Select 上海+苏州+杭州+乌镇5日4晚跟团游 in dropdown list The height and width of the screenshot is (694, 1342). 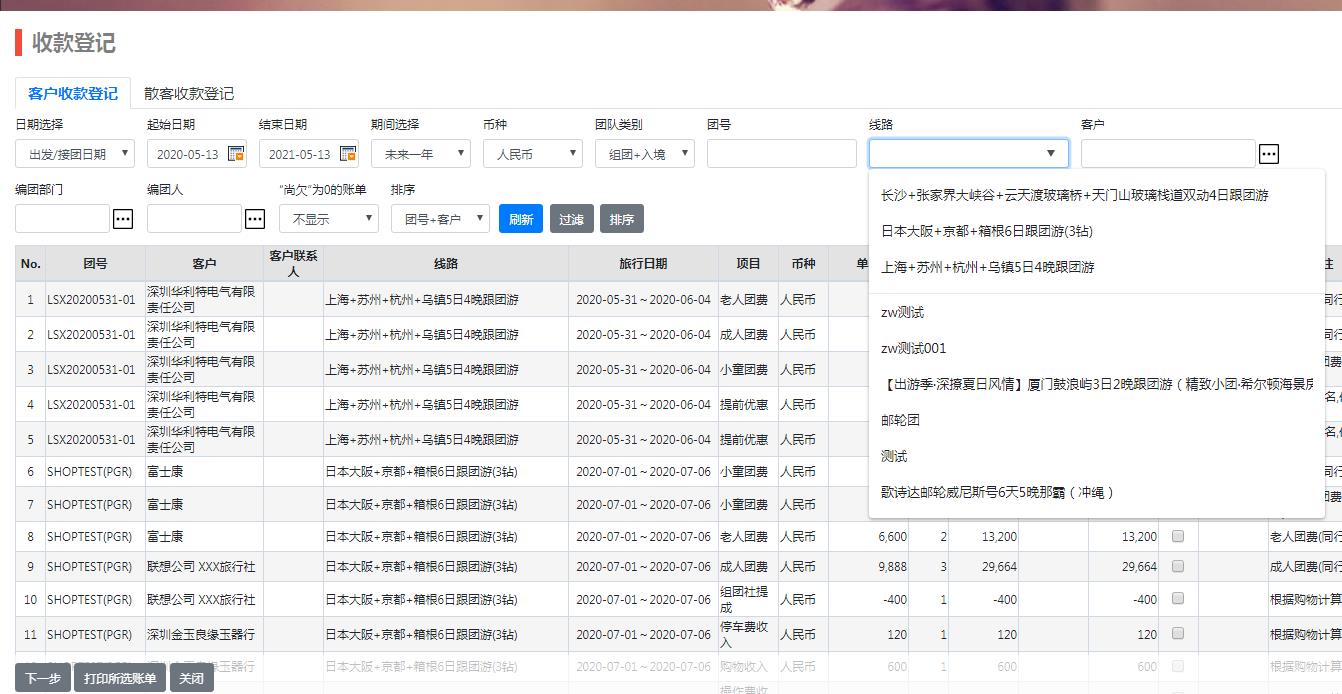(x=1097, y=267)
